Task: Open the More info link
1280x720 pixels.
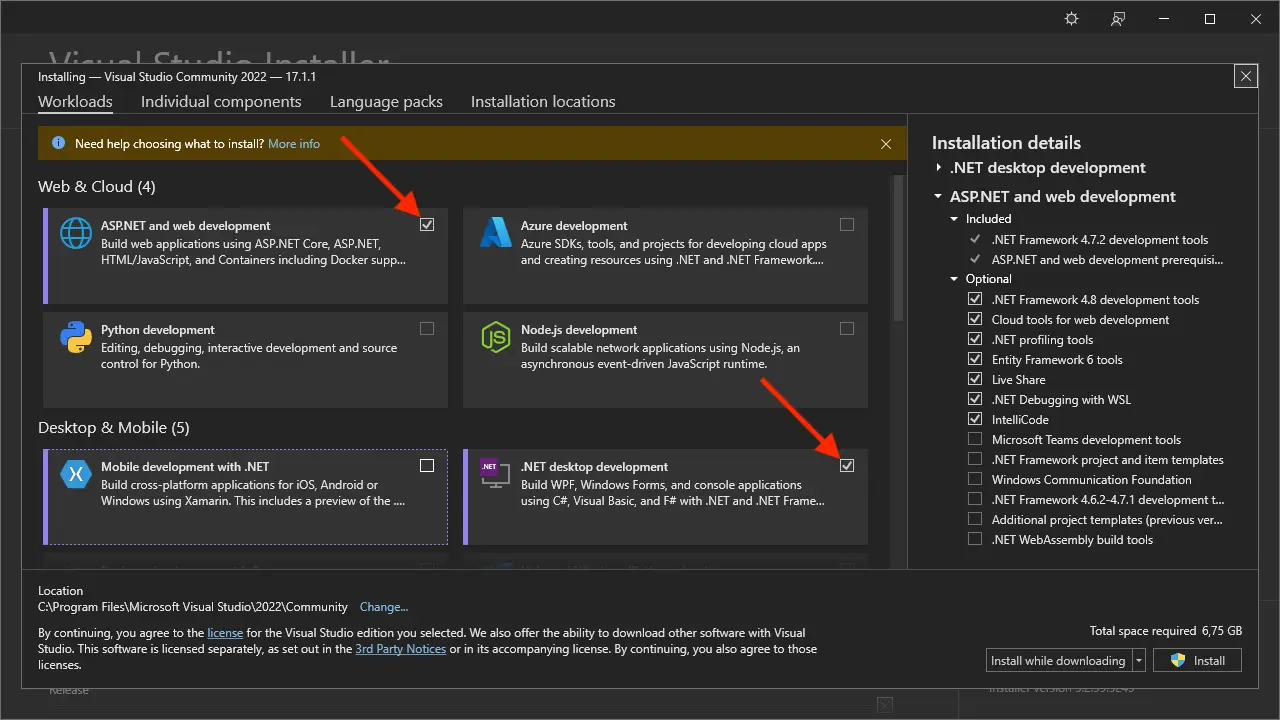Action: [x=294, y=144]
